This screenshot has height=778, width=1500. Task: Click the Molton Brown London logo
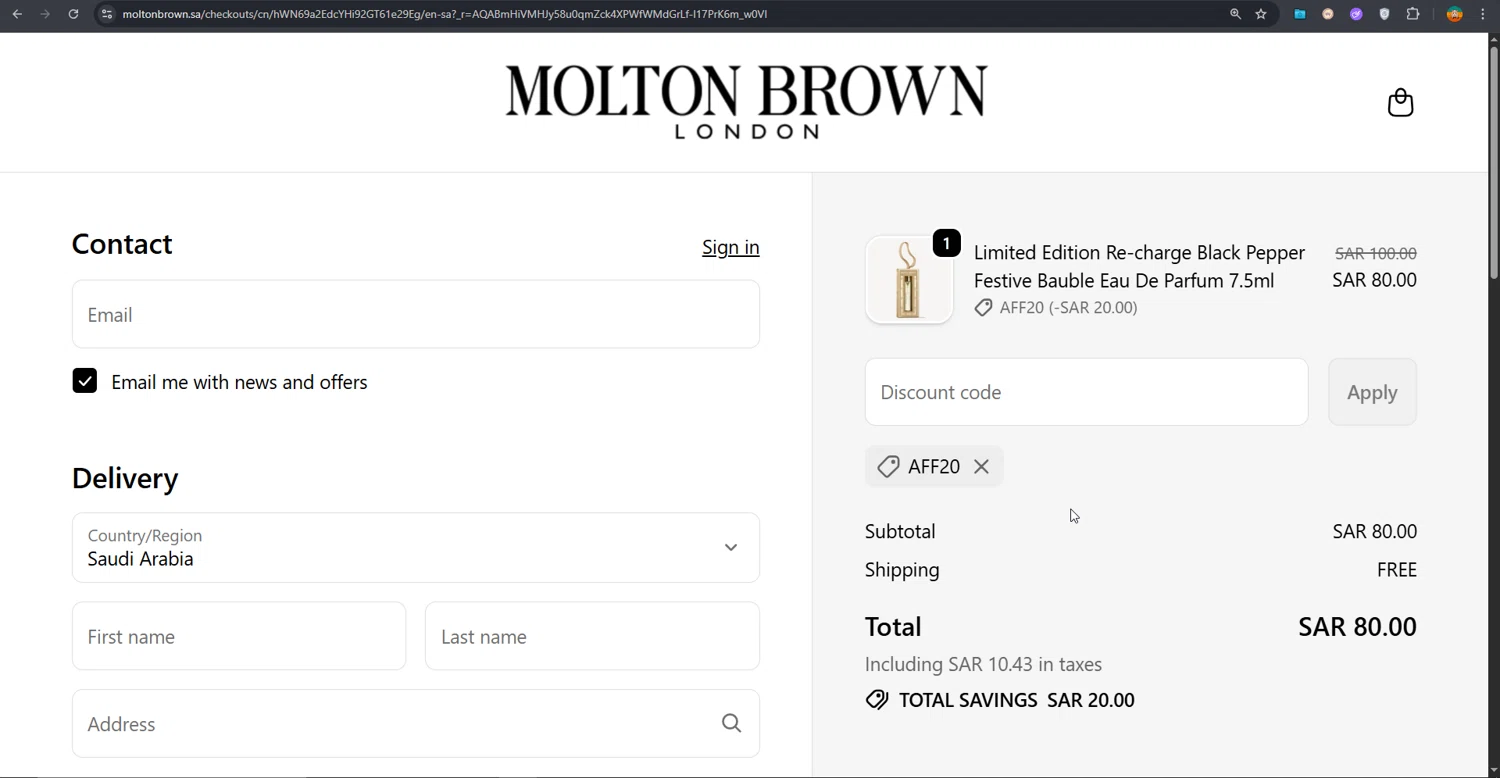(x=746, y=101)
